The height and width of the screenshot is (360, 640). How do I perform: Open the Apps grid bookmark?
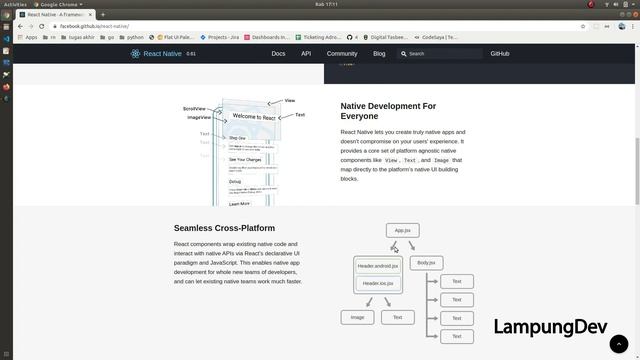click(27, 37)
